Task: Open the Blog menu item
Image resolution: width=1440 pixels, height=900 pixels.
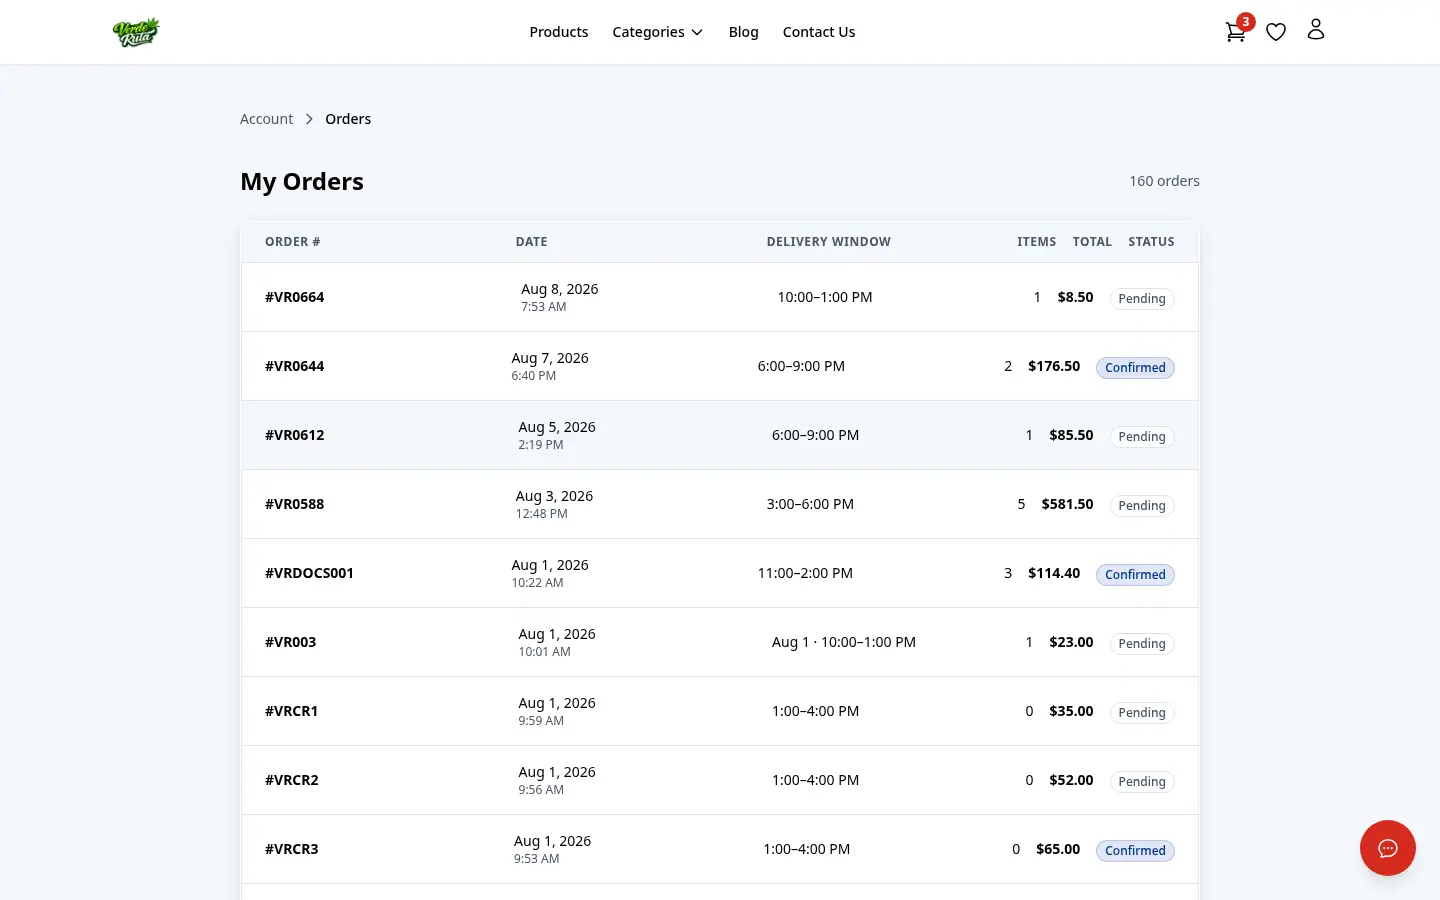Action: tap(744, 32)
